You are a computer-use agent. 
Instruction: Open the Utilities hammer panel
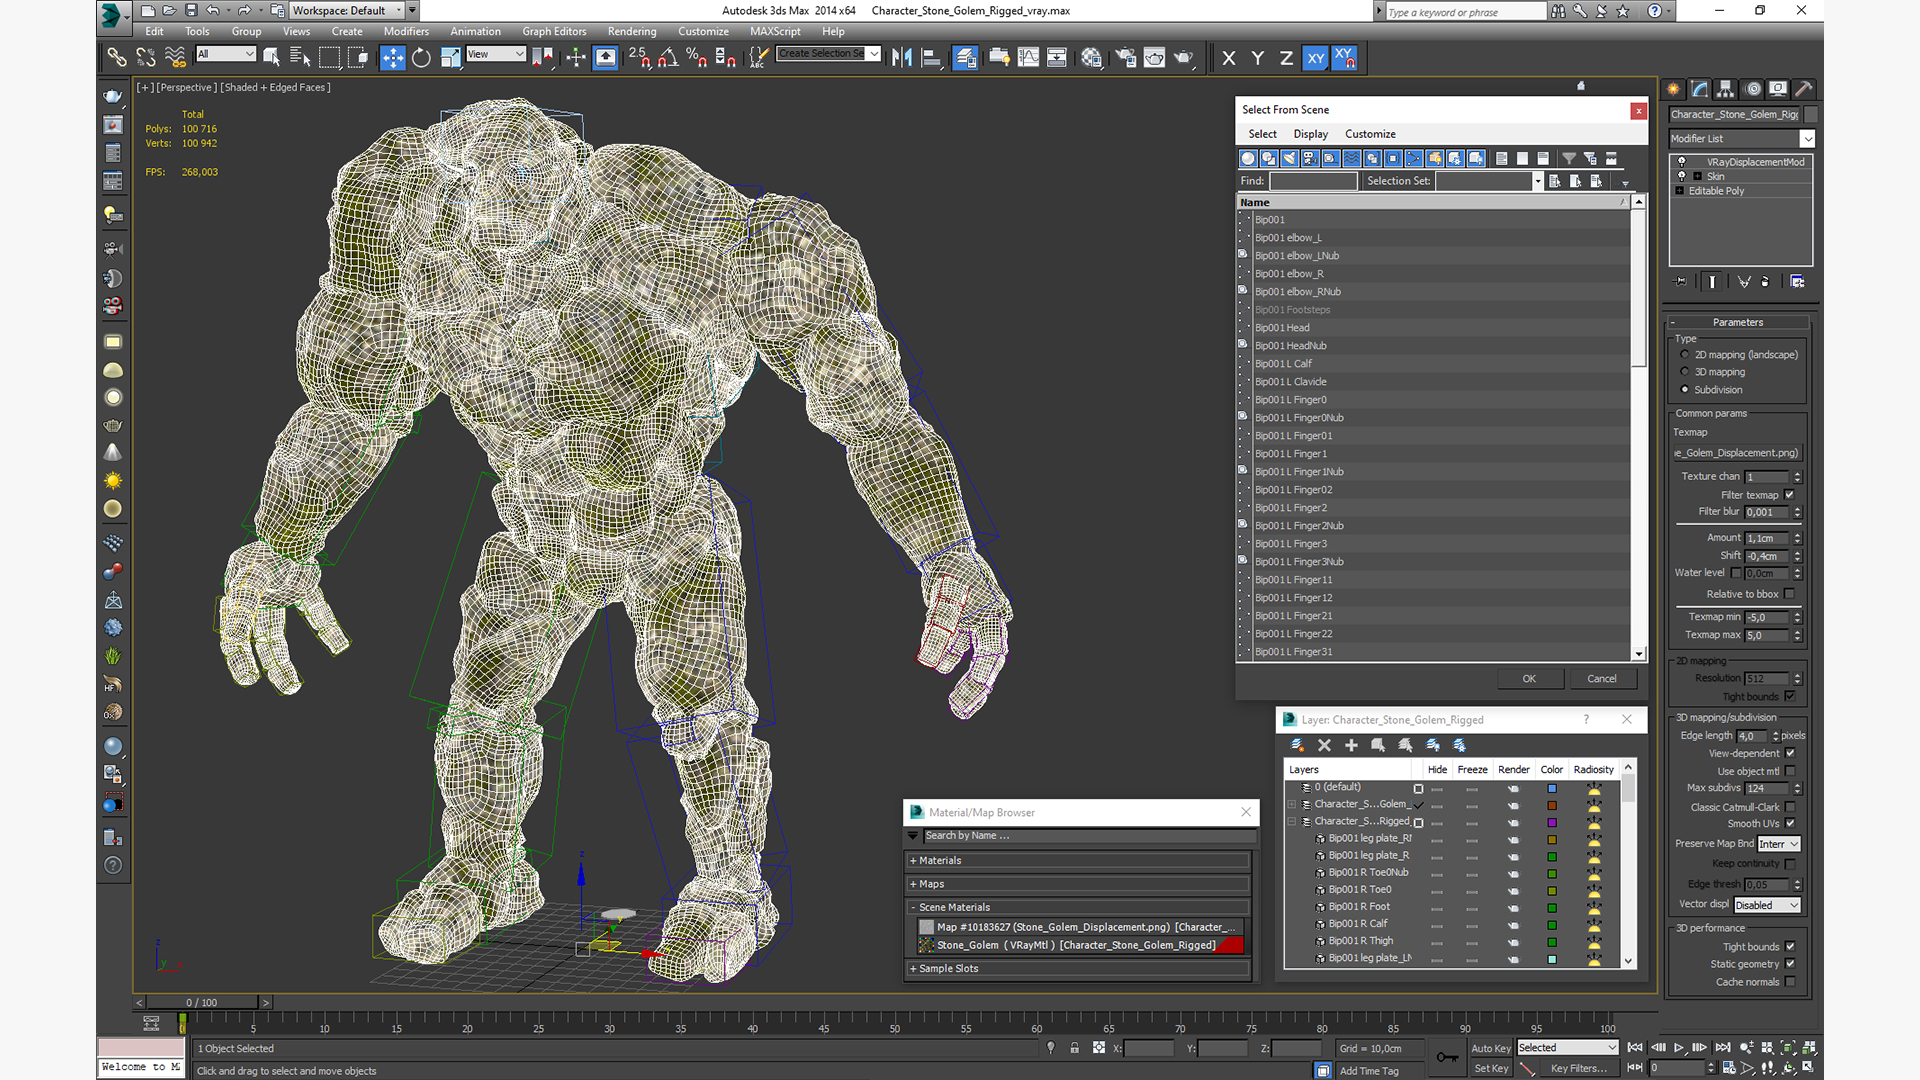click(1804, 89)
